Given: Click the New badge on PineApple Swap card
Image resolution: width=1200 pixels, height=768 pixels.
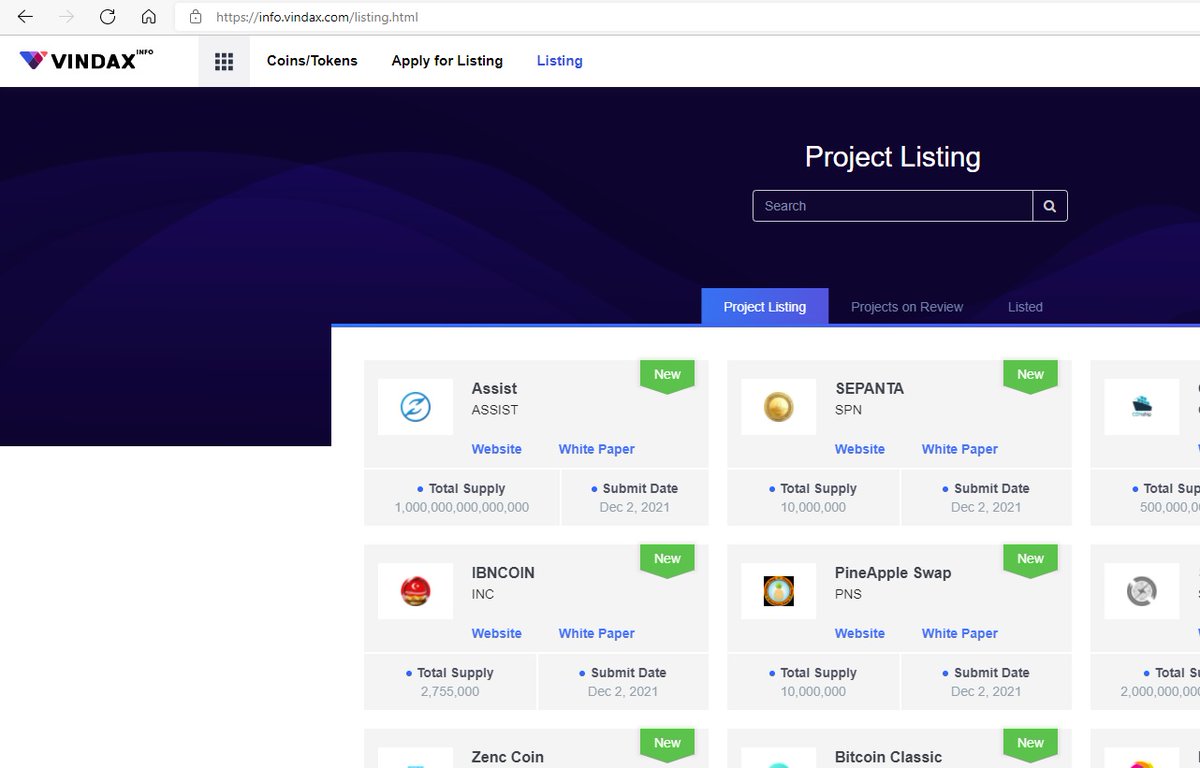Looking at the screenshot, I should point(1030,560).
